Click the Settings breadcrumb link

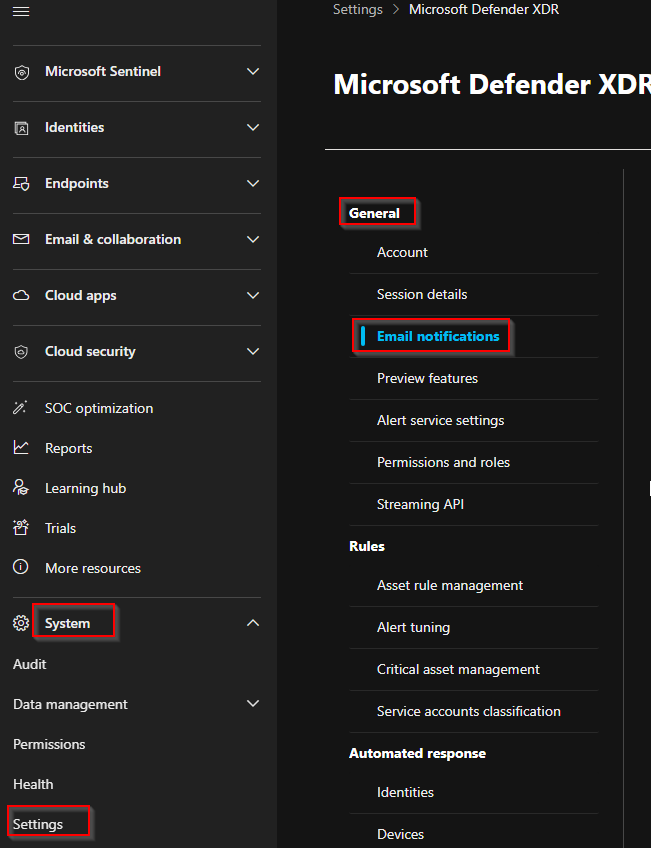click(358, 10)
